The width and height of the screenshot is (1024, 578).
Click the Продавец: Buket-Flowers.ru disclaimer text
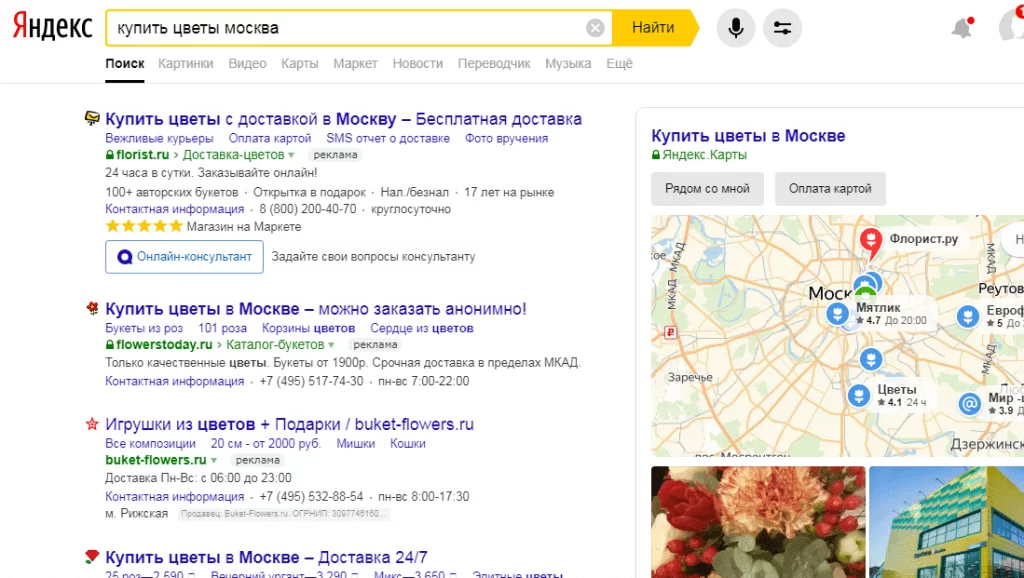pos(284,514)
